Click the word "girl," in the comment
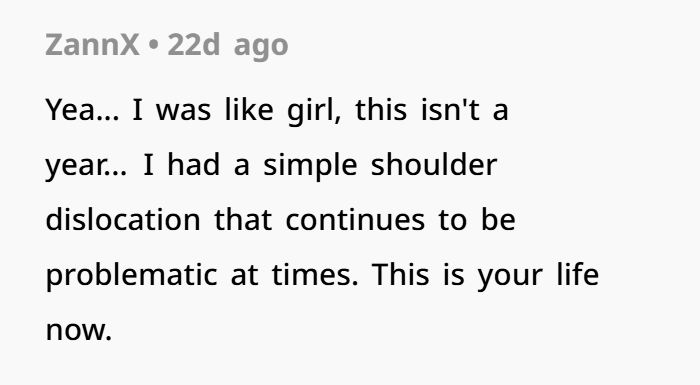The image size is (700, 385). pyautogui.click(x=314, y=111)
